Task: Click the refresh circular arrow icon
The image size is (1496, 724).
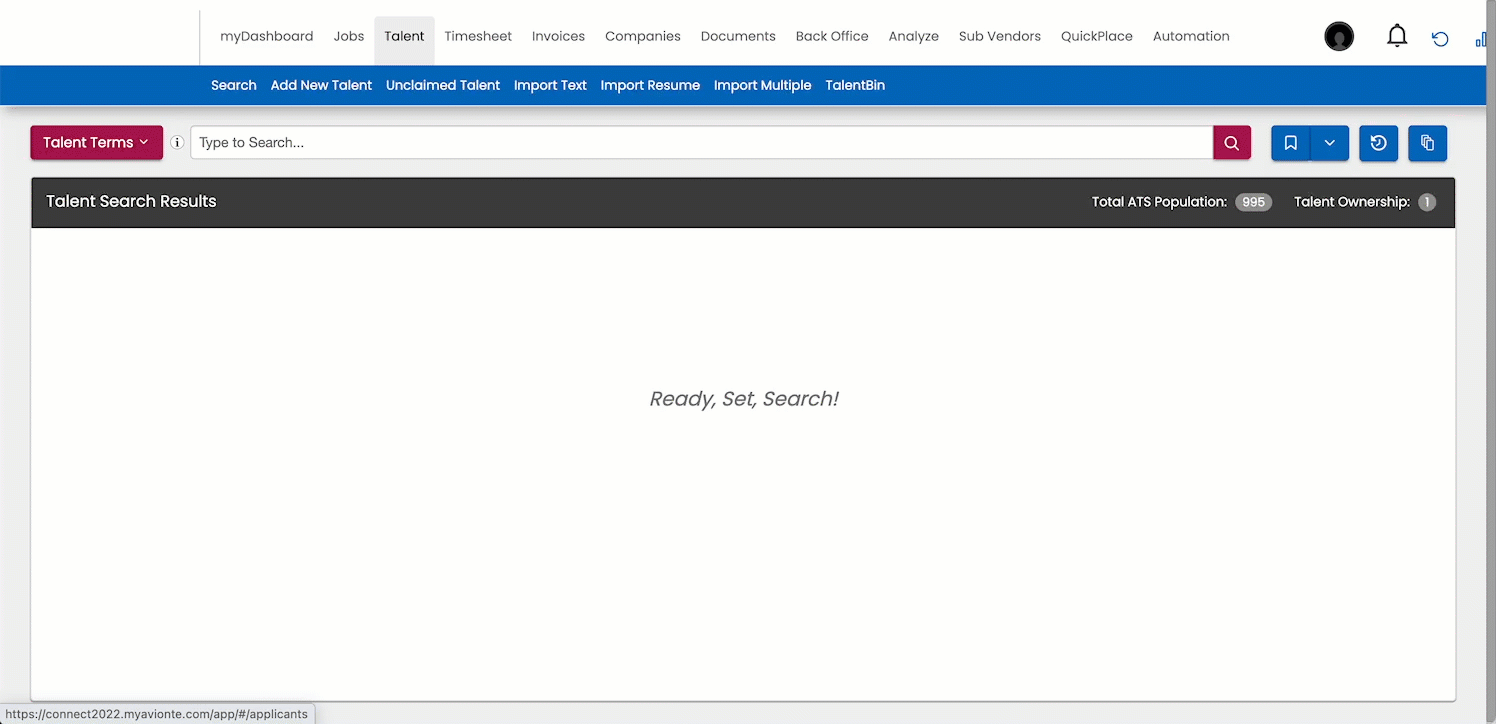Action: coord(1440,39)
